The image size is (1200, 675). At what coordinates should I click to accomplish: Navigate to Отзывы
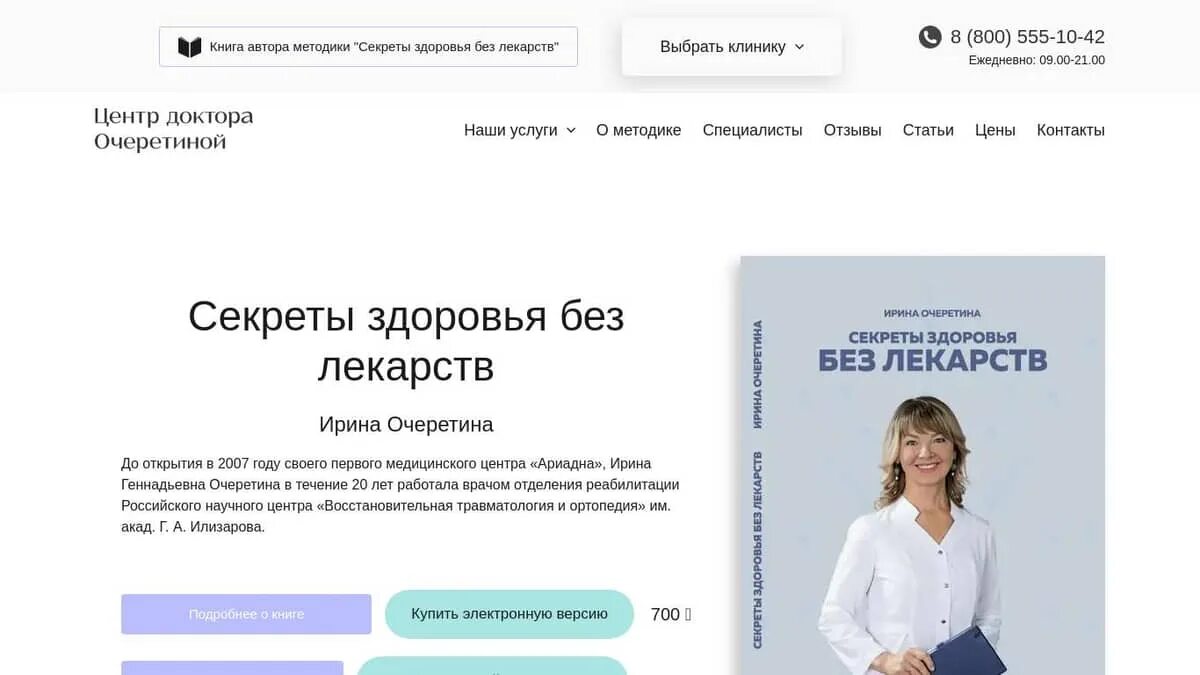(x=853, y=130)
